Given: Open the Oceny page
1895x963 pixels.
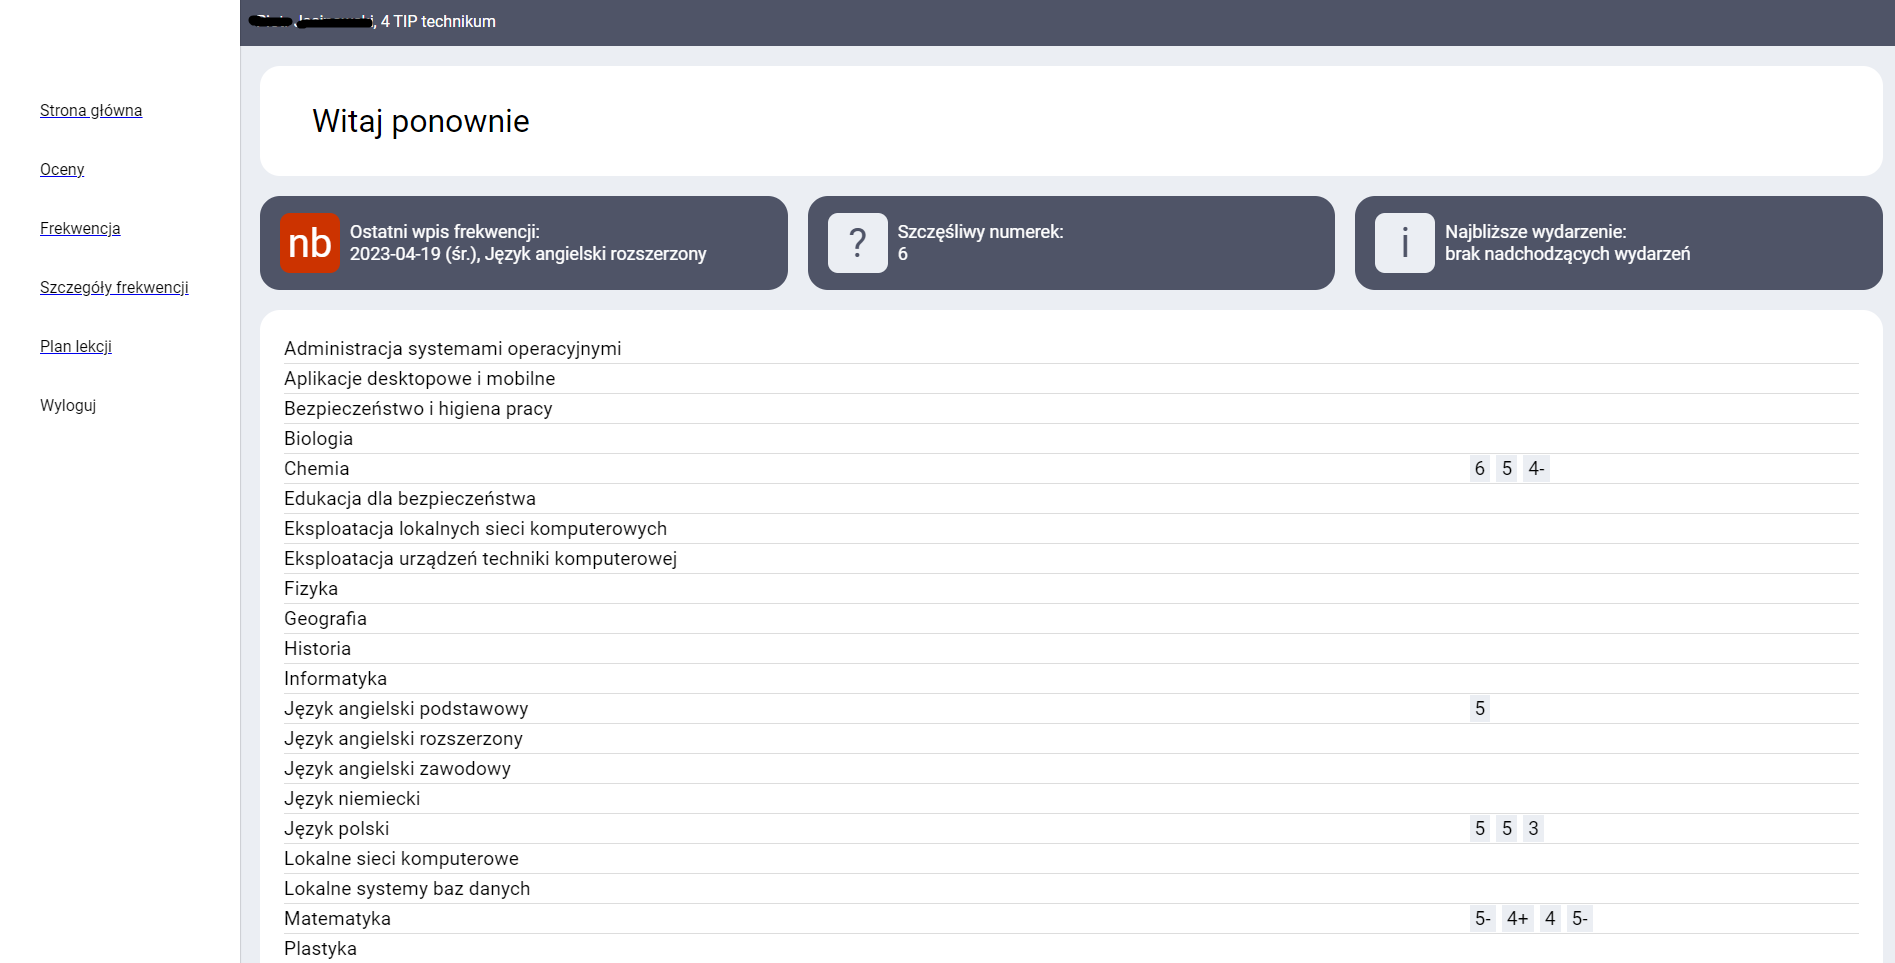Looking at the screenshot, I should [62, 169].
